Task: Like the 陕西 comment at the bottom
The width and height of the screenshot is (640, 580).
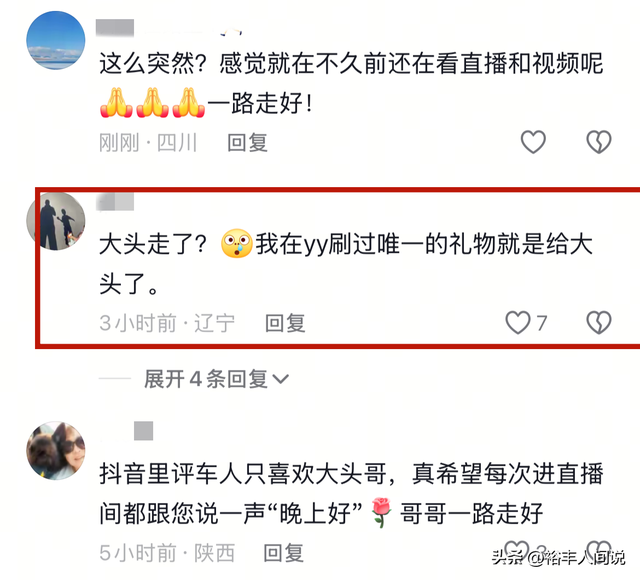Action: pyautogui.click(x=517, y=551)
